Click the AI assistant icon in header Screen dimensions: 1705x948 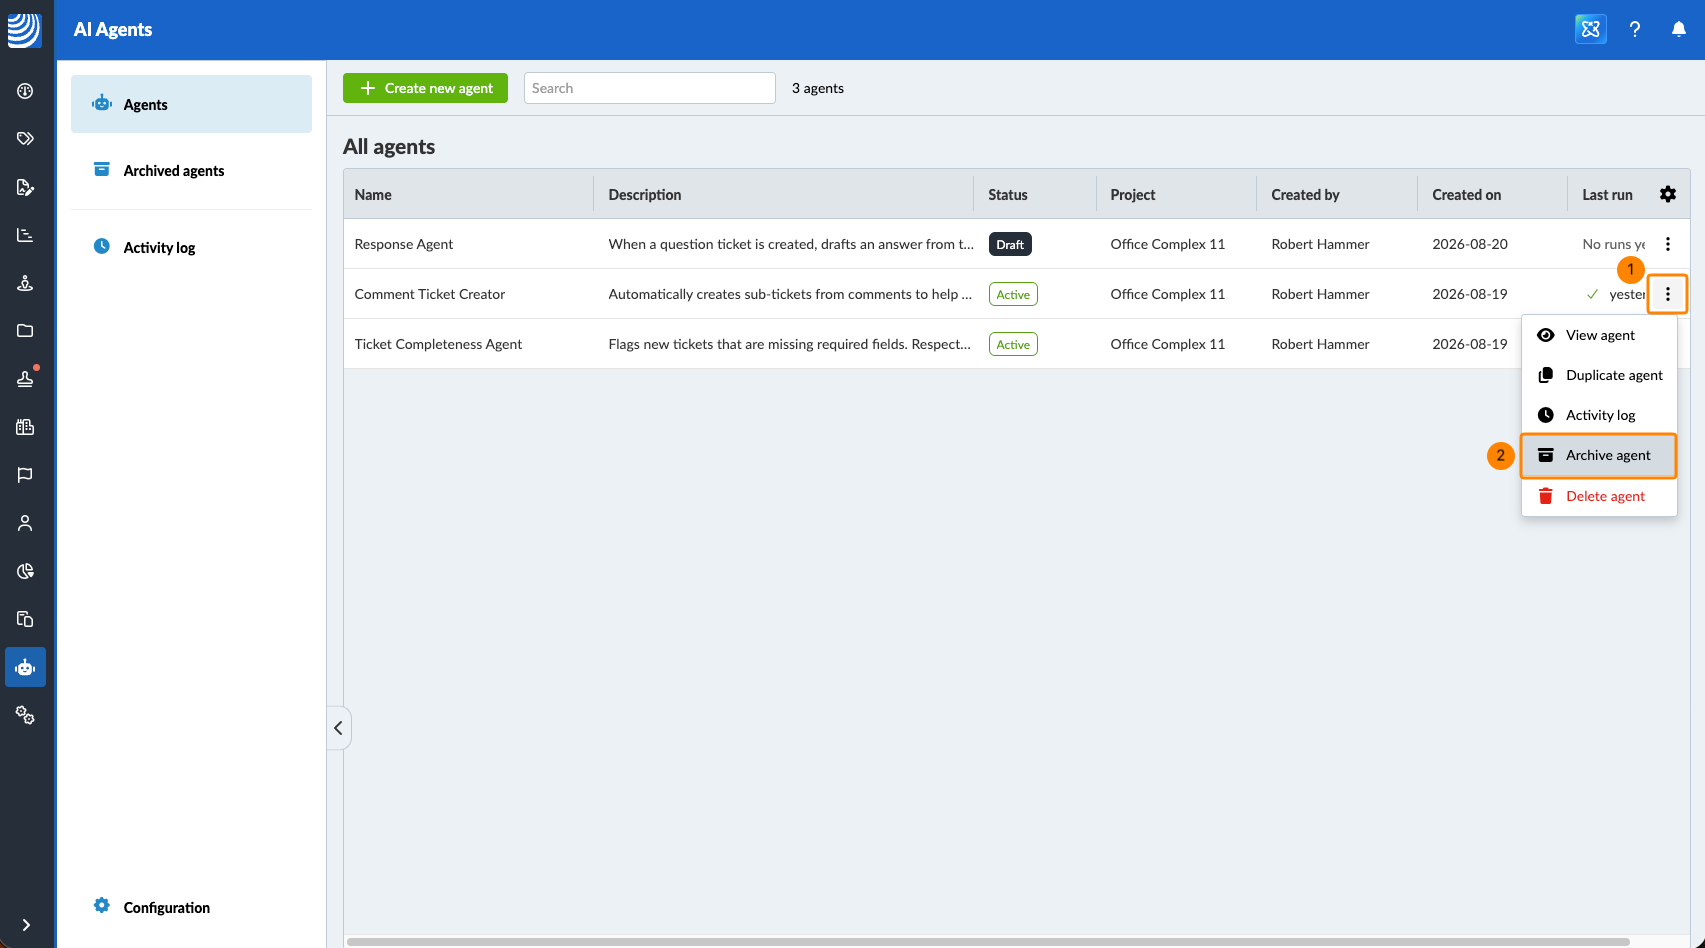1591,29
